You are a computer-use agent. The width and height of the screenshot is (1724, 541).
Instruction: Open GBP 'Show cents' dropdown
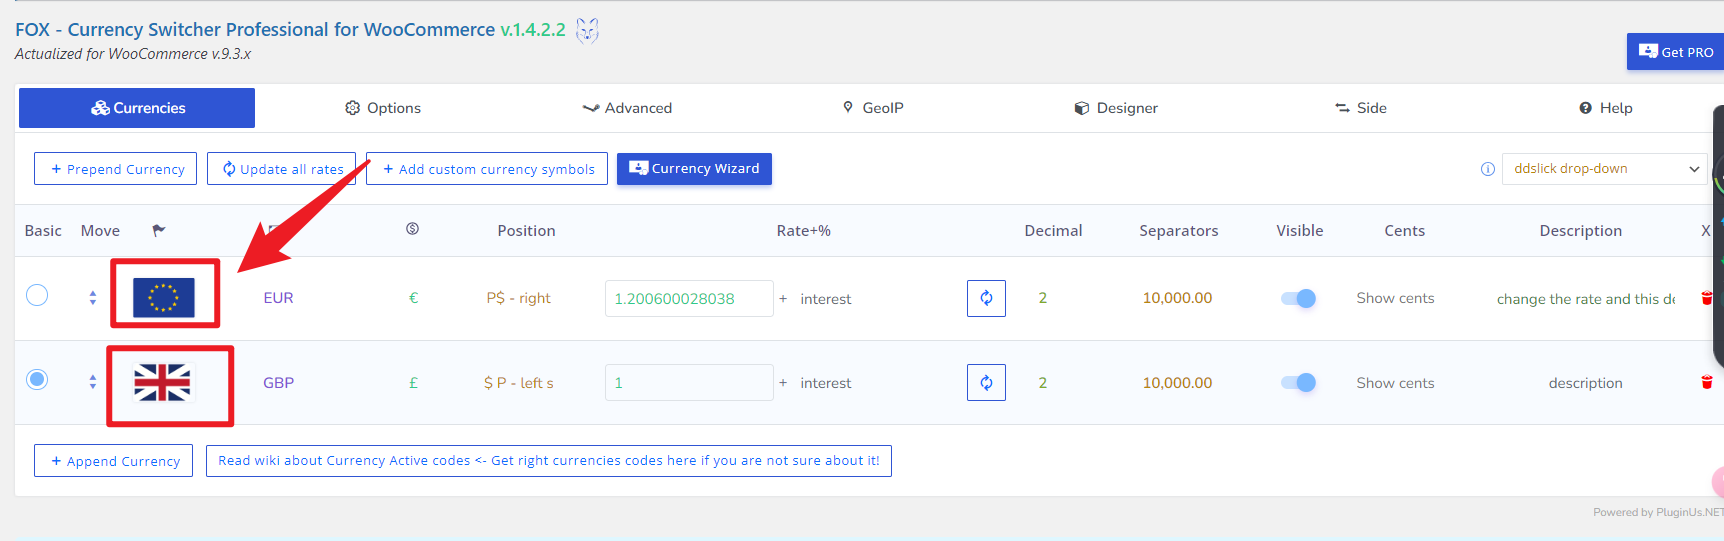coord(1395,383)
